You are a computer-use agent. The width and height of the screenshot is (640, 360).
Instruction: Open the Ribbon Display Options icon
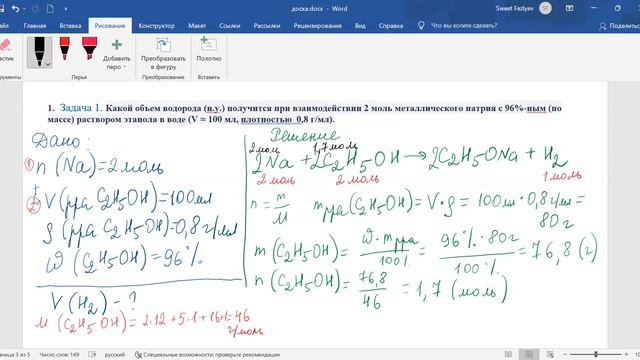tap(569, 8)
